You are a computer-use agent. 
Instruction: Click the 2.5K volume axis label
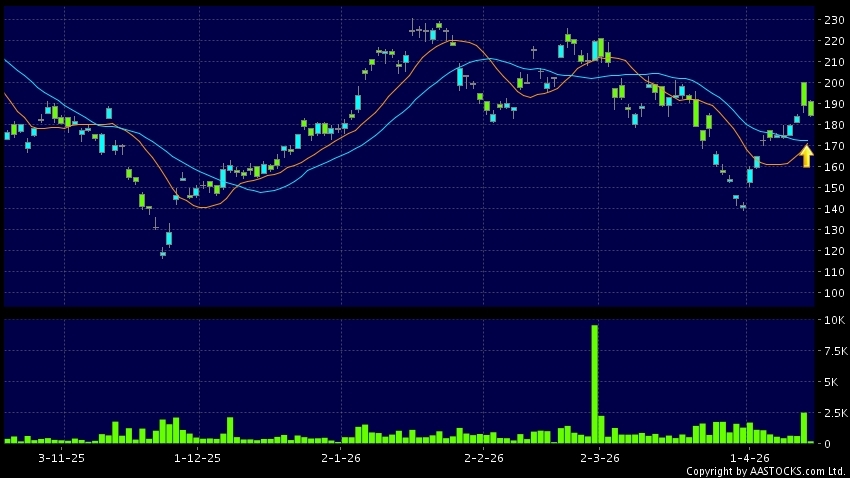834,412
